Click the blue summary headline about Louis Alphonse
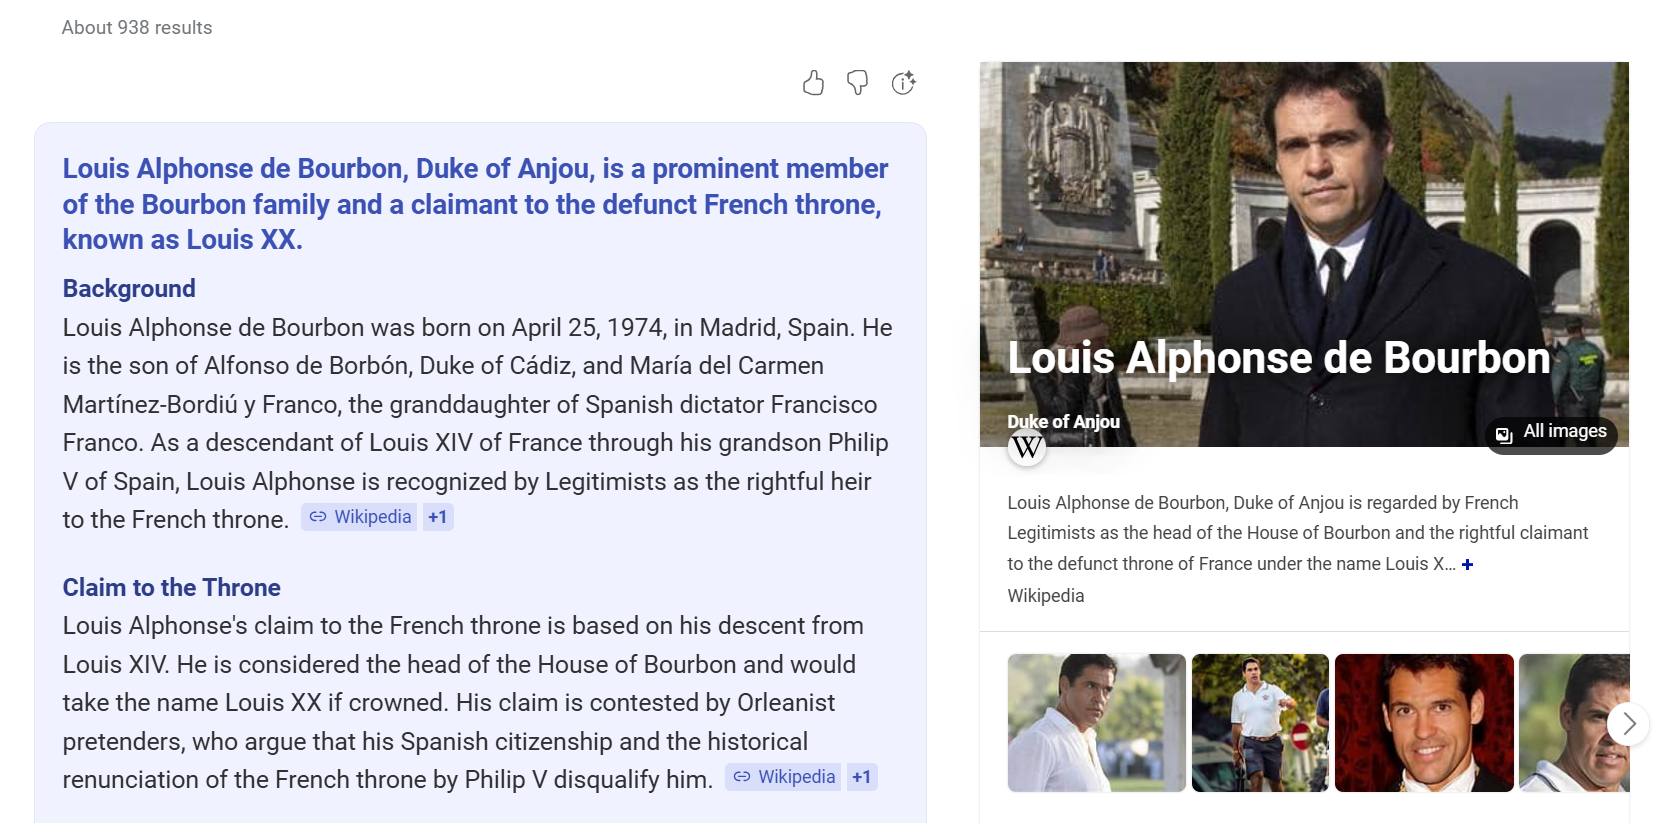This screenshot has width=1675, height=823. pyautogui.click(x=474, y=204)
